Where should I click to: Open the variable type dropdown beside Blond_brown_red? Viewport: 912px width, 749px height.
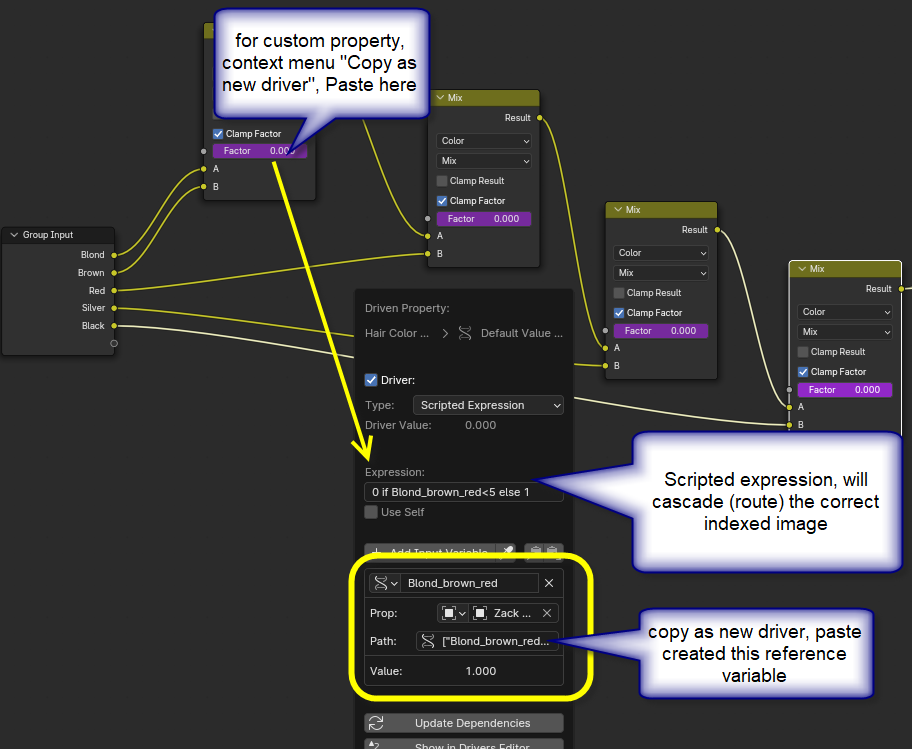coord(386,583)
